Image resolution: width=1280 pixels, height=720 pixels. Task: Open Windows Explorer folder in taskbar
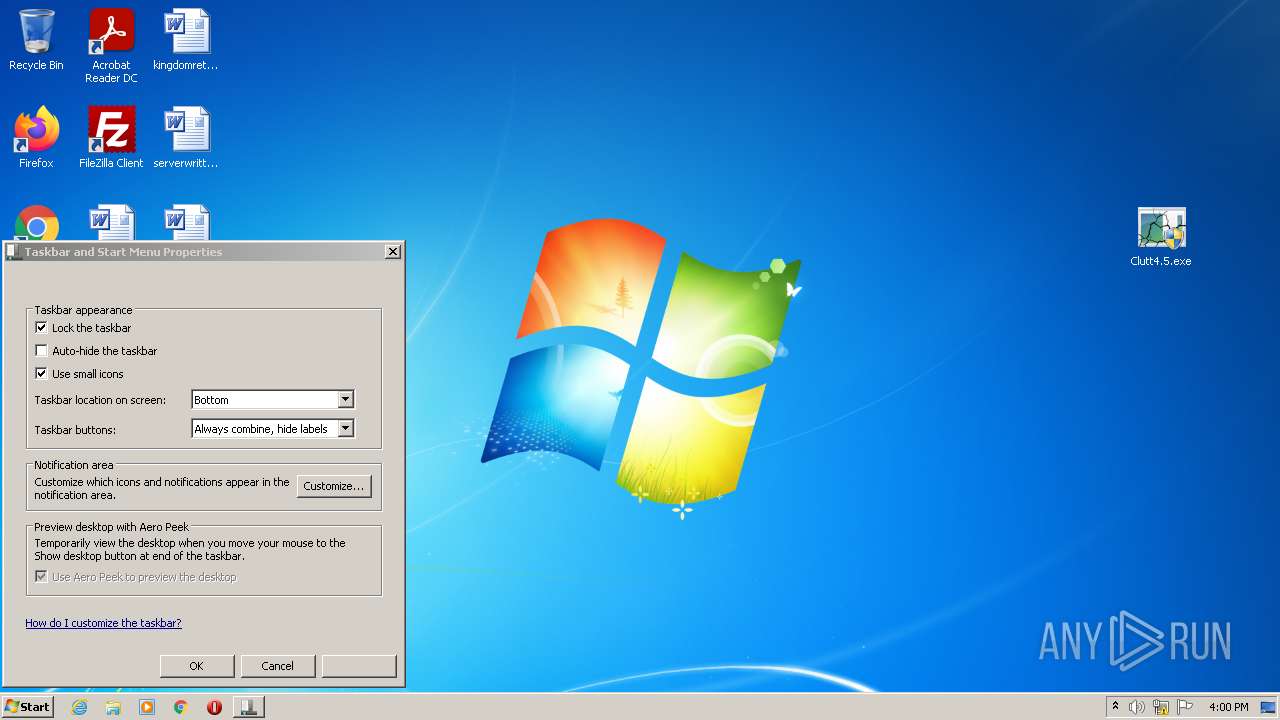click(113, 707)
